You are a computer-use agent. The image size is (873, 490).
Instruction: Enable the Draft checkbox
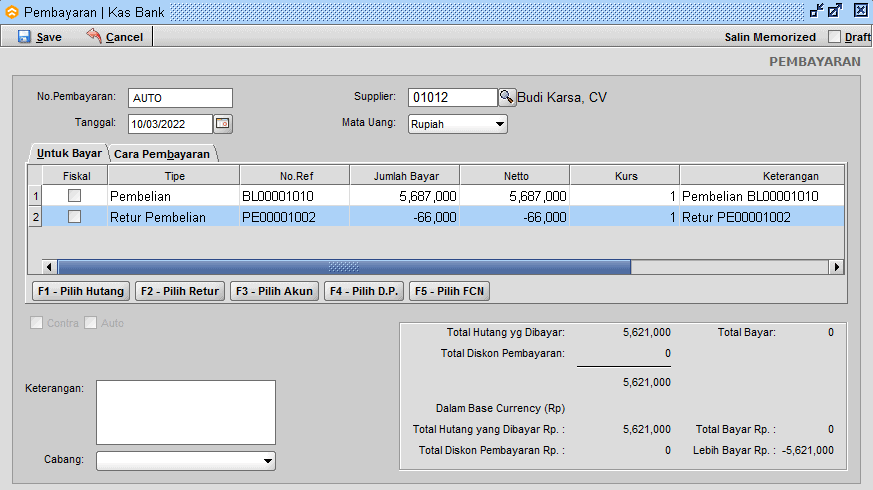point(834,37)
